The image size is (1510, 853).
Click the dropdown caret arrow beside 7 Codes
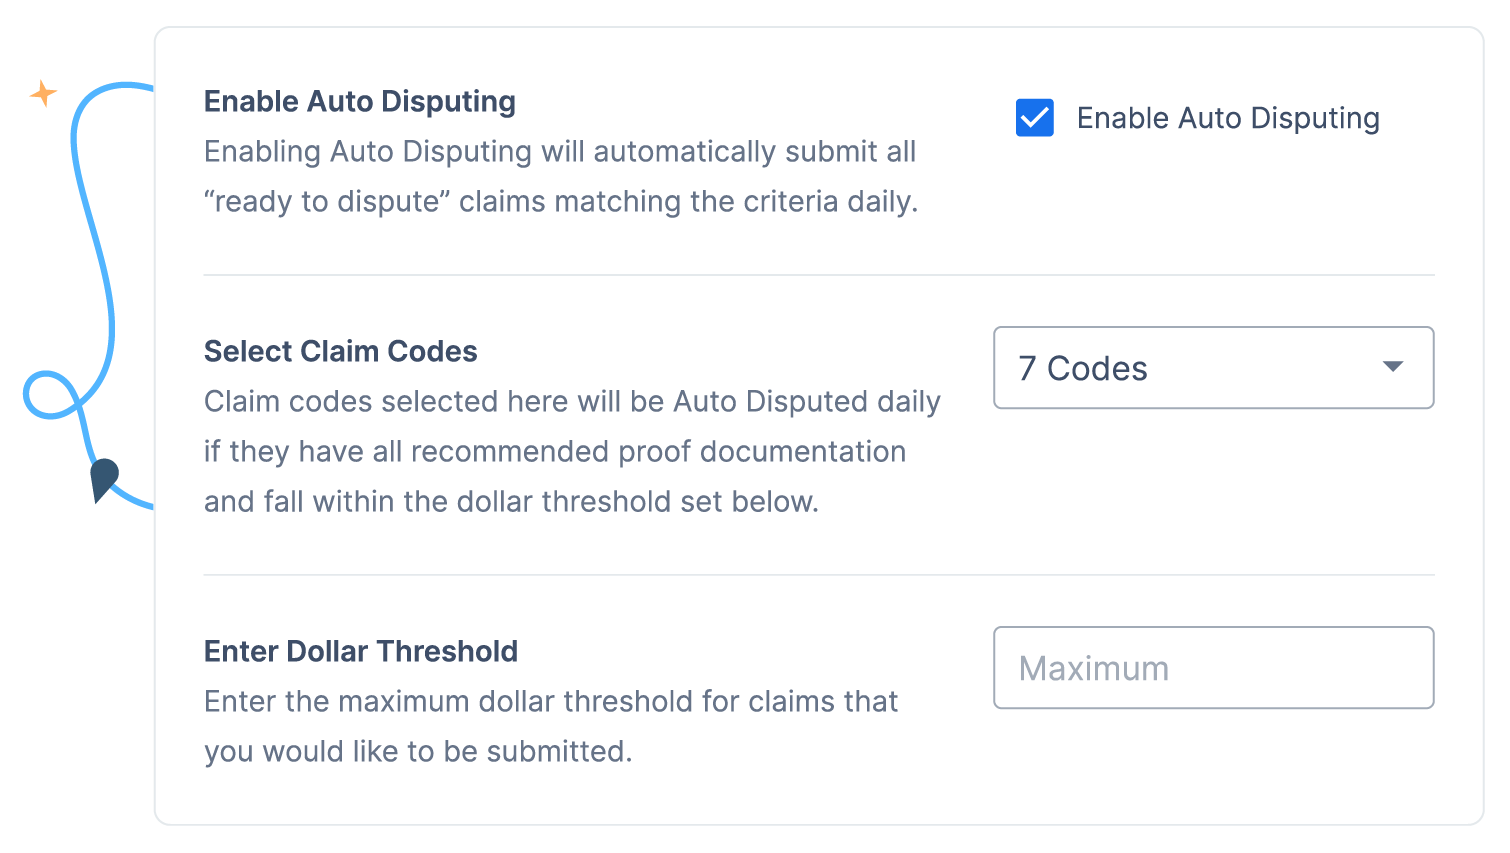tap(1393, 367)
